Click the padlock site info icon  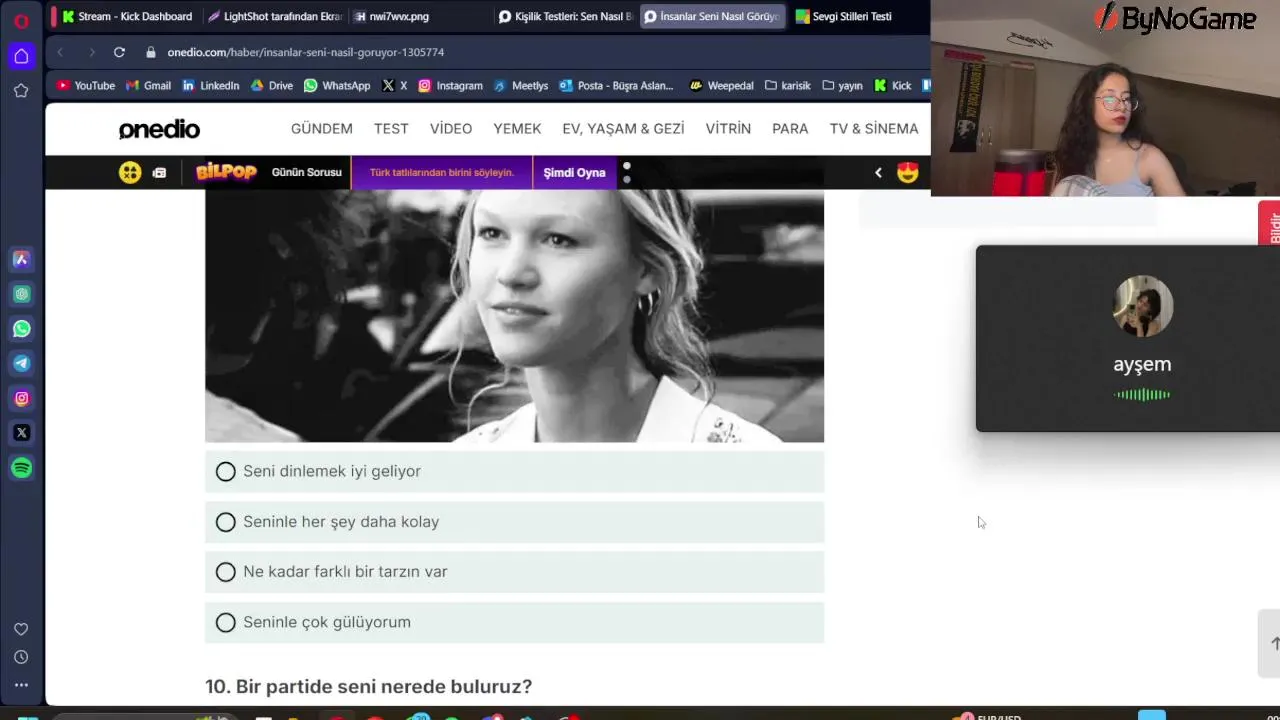(x=151, y=52)
